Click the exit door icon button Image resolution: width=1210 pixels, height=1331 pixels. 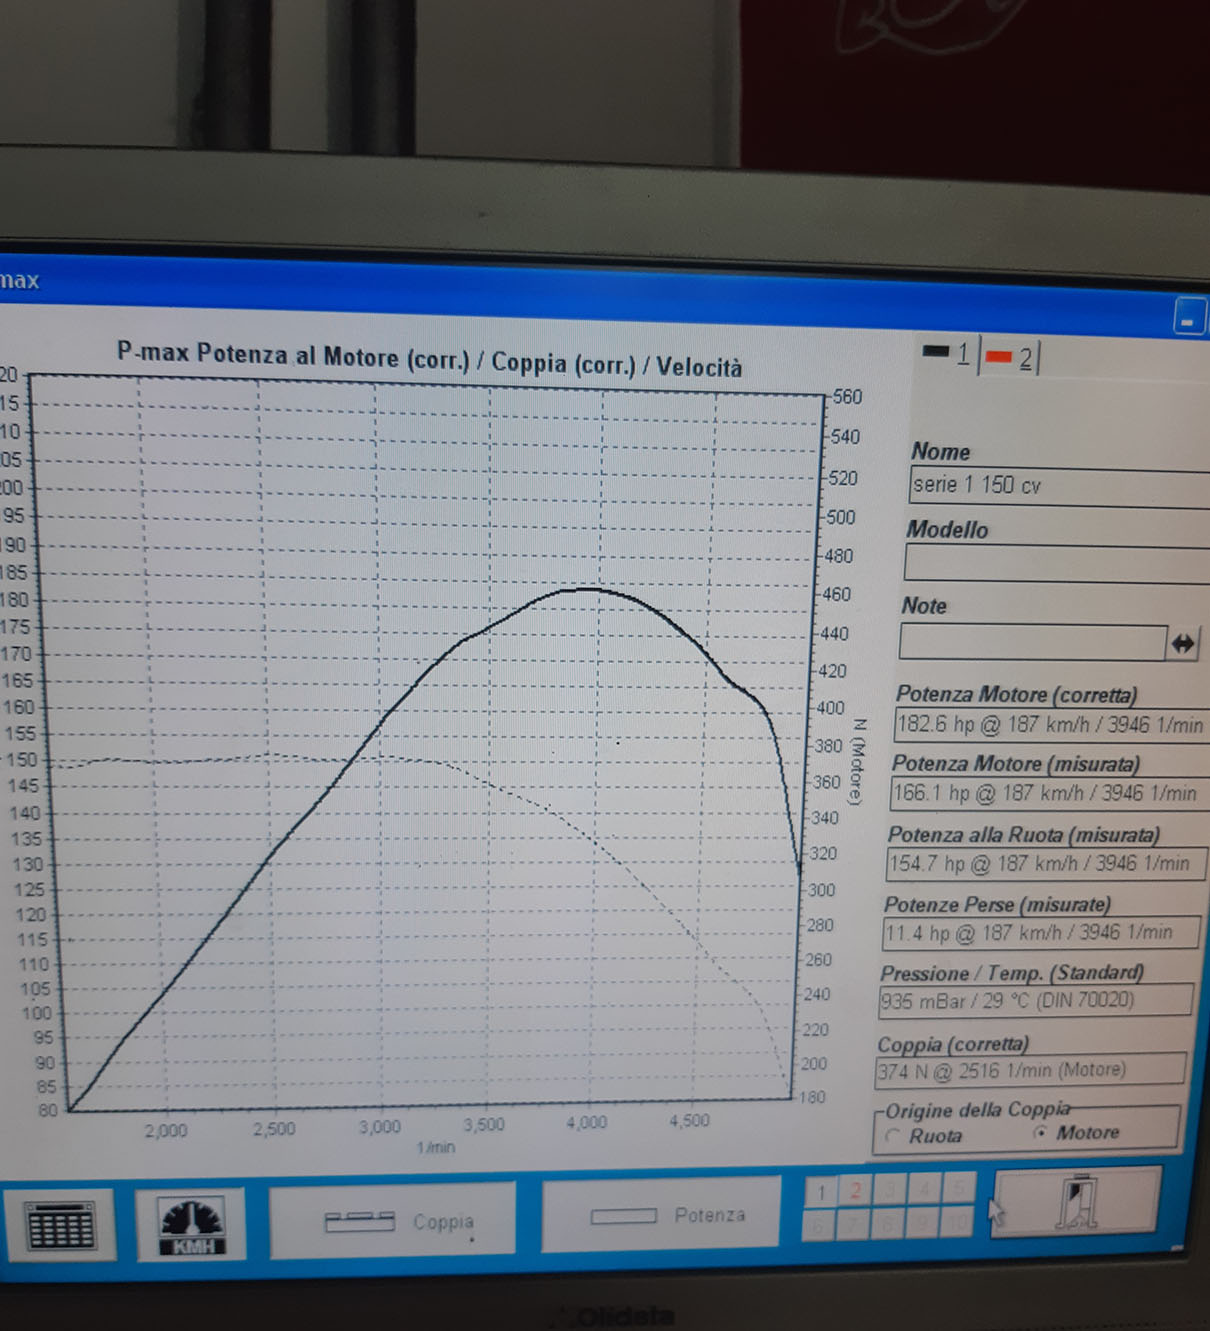click(x=1076, y=1203)
